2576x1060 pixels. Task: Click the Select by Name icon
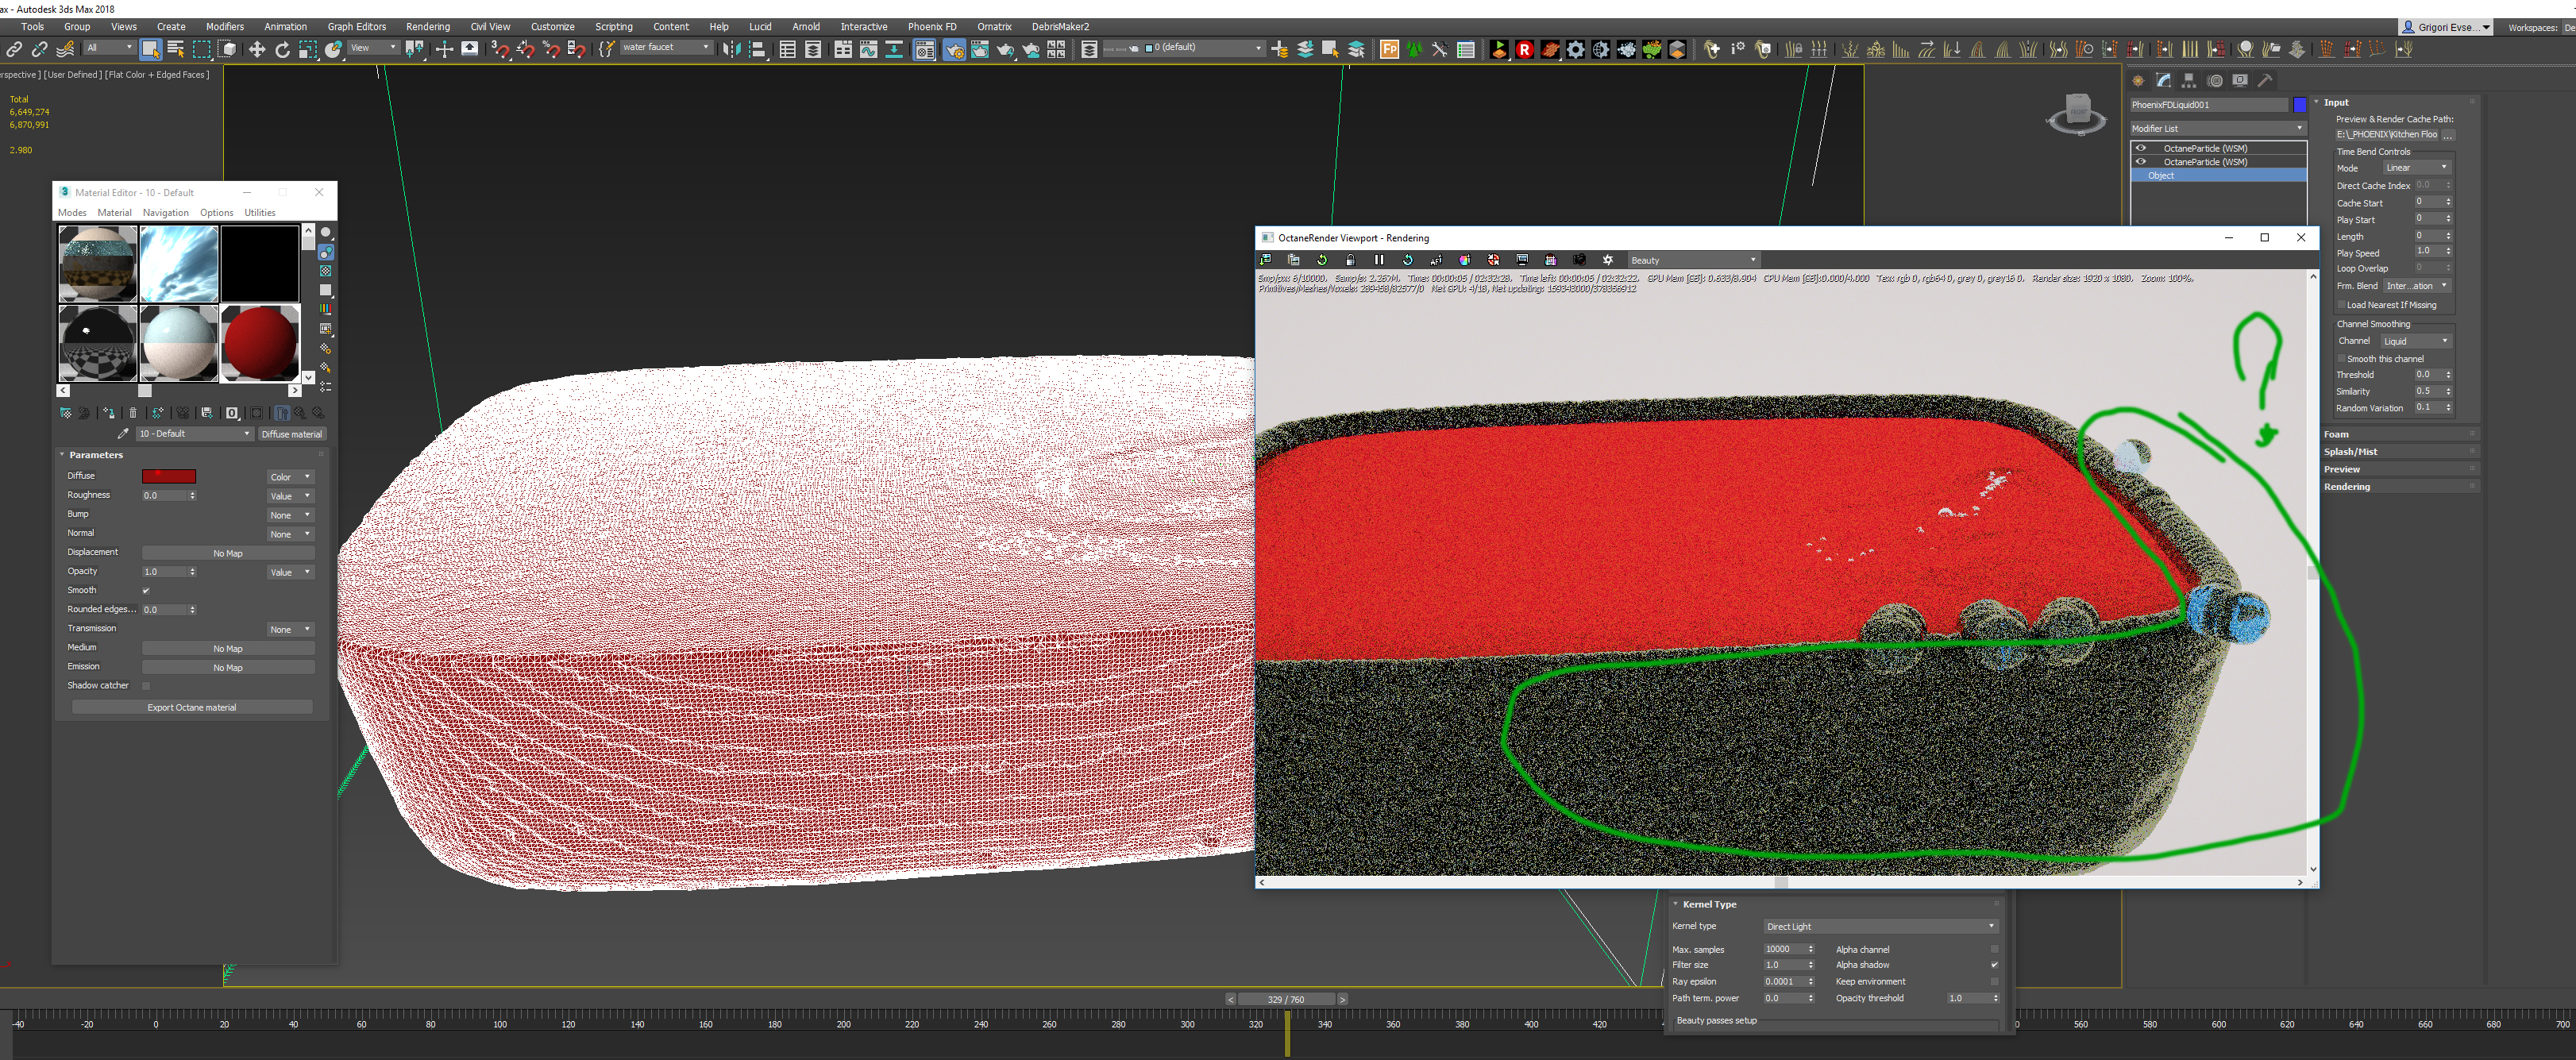pos(176,49)
